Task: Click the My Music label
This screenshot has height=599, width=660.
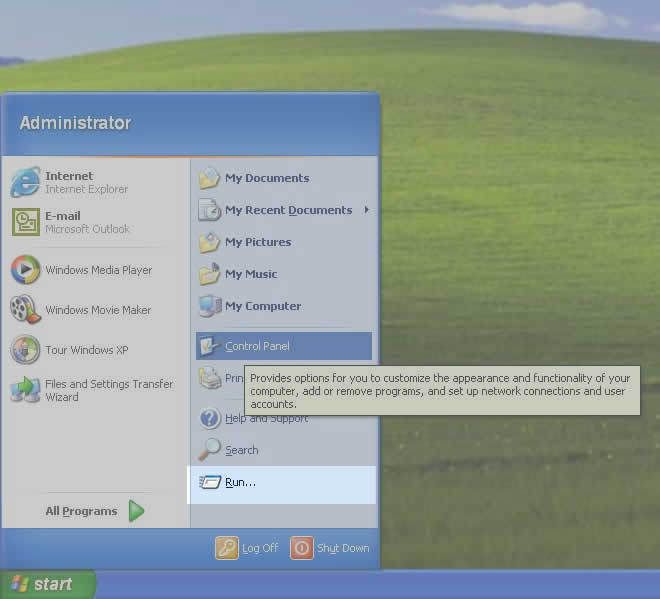Action: click(251, 274)
